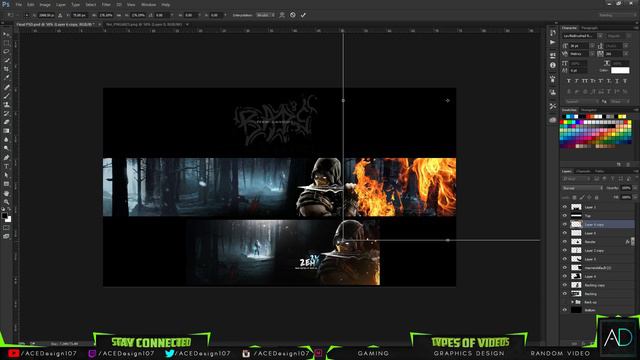
Task: Open the File menu
Action: pyautogui.click(x=18, y=4)
